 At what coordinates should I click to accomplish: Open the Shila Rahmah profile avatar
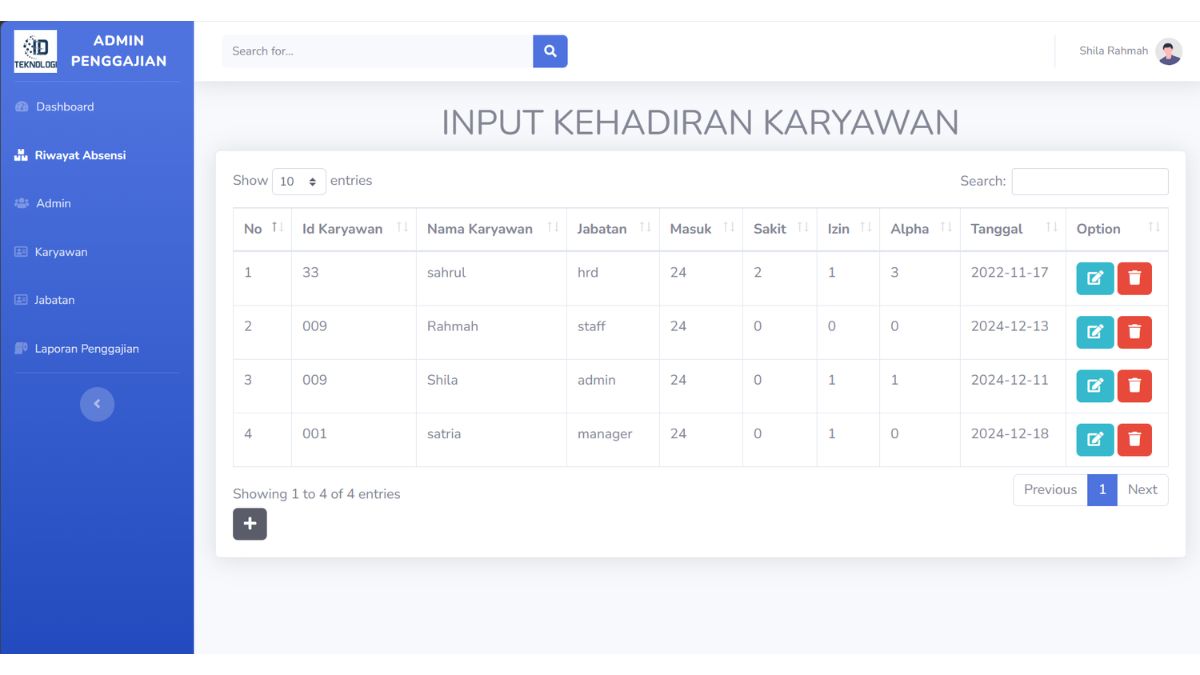(1169, 51)
